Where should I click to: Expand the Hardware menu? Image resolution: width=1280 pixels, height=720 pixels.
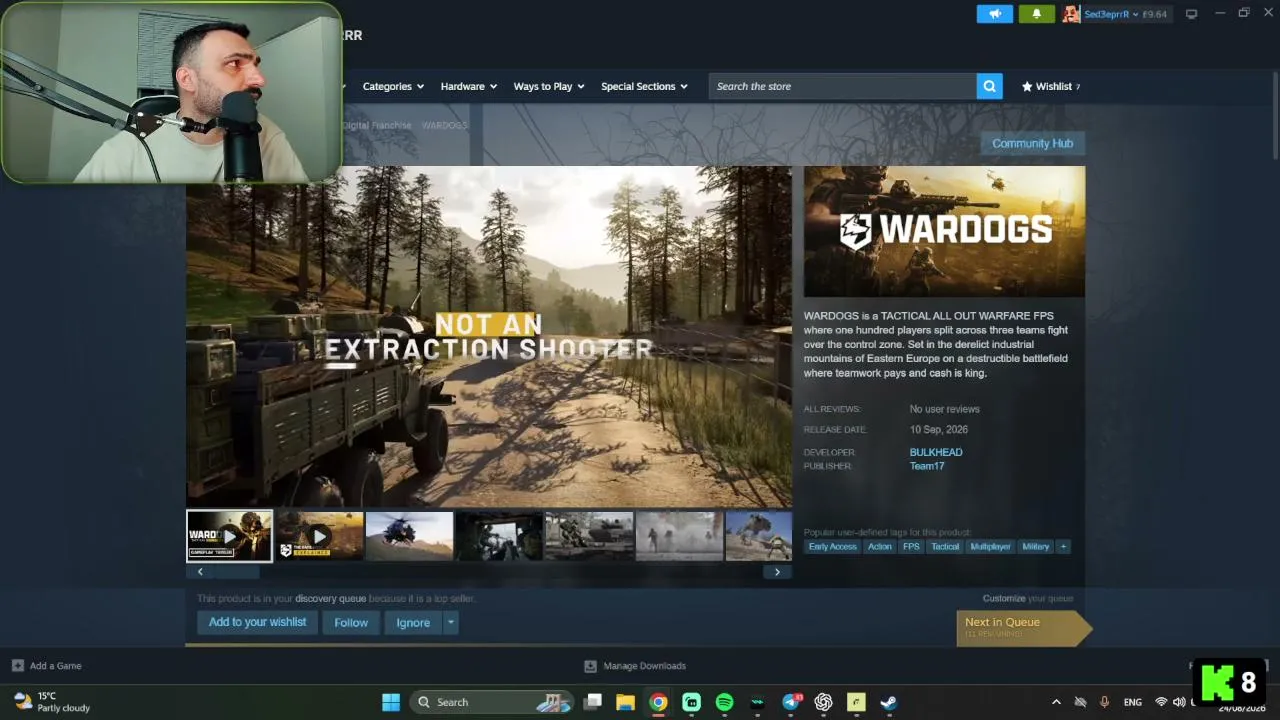[x=469, y=86]
